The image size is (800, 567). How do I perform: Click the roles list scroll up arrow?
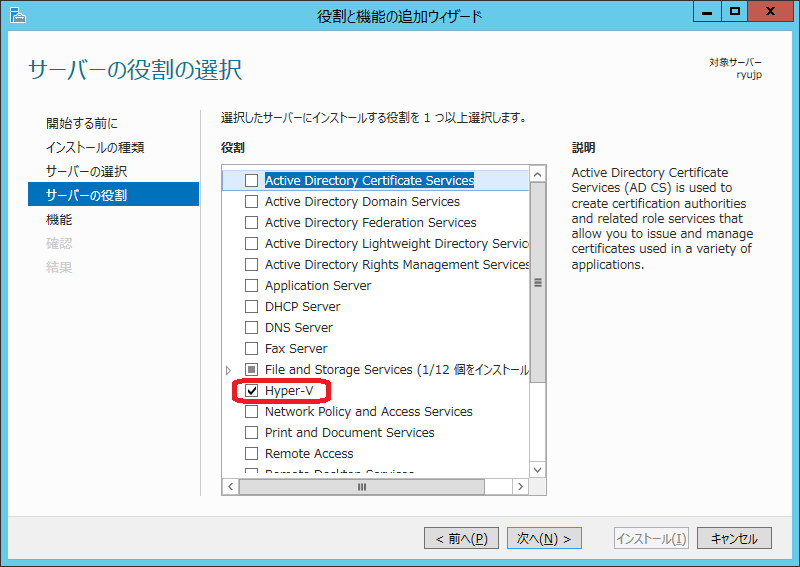click(538, 175)
